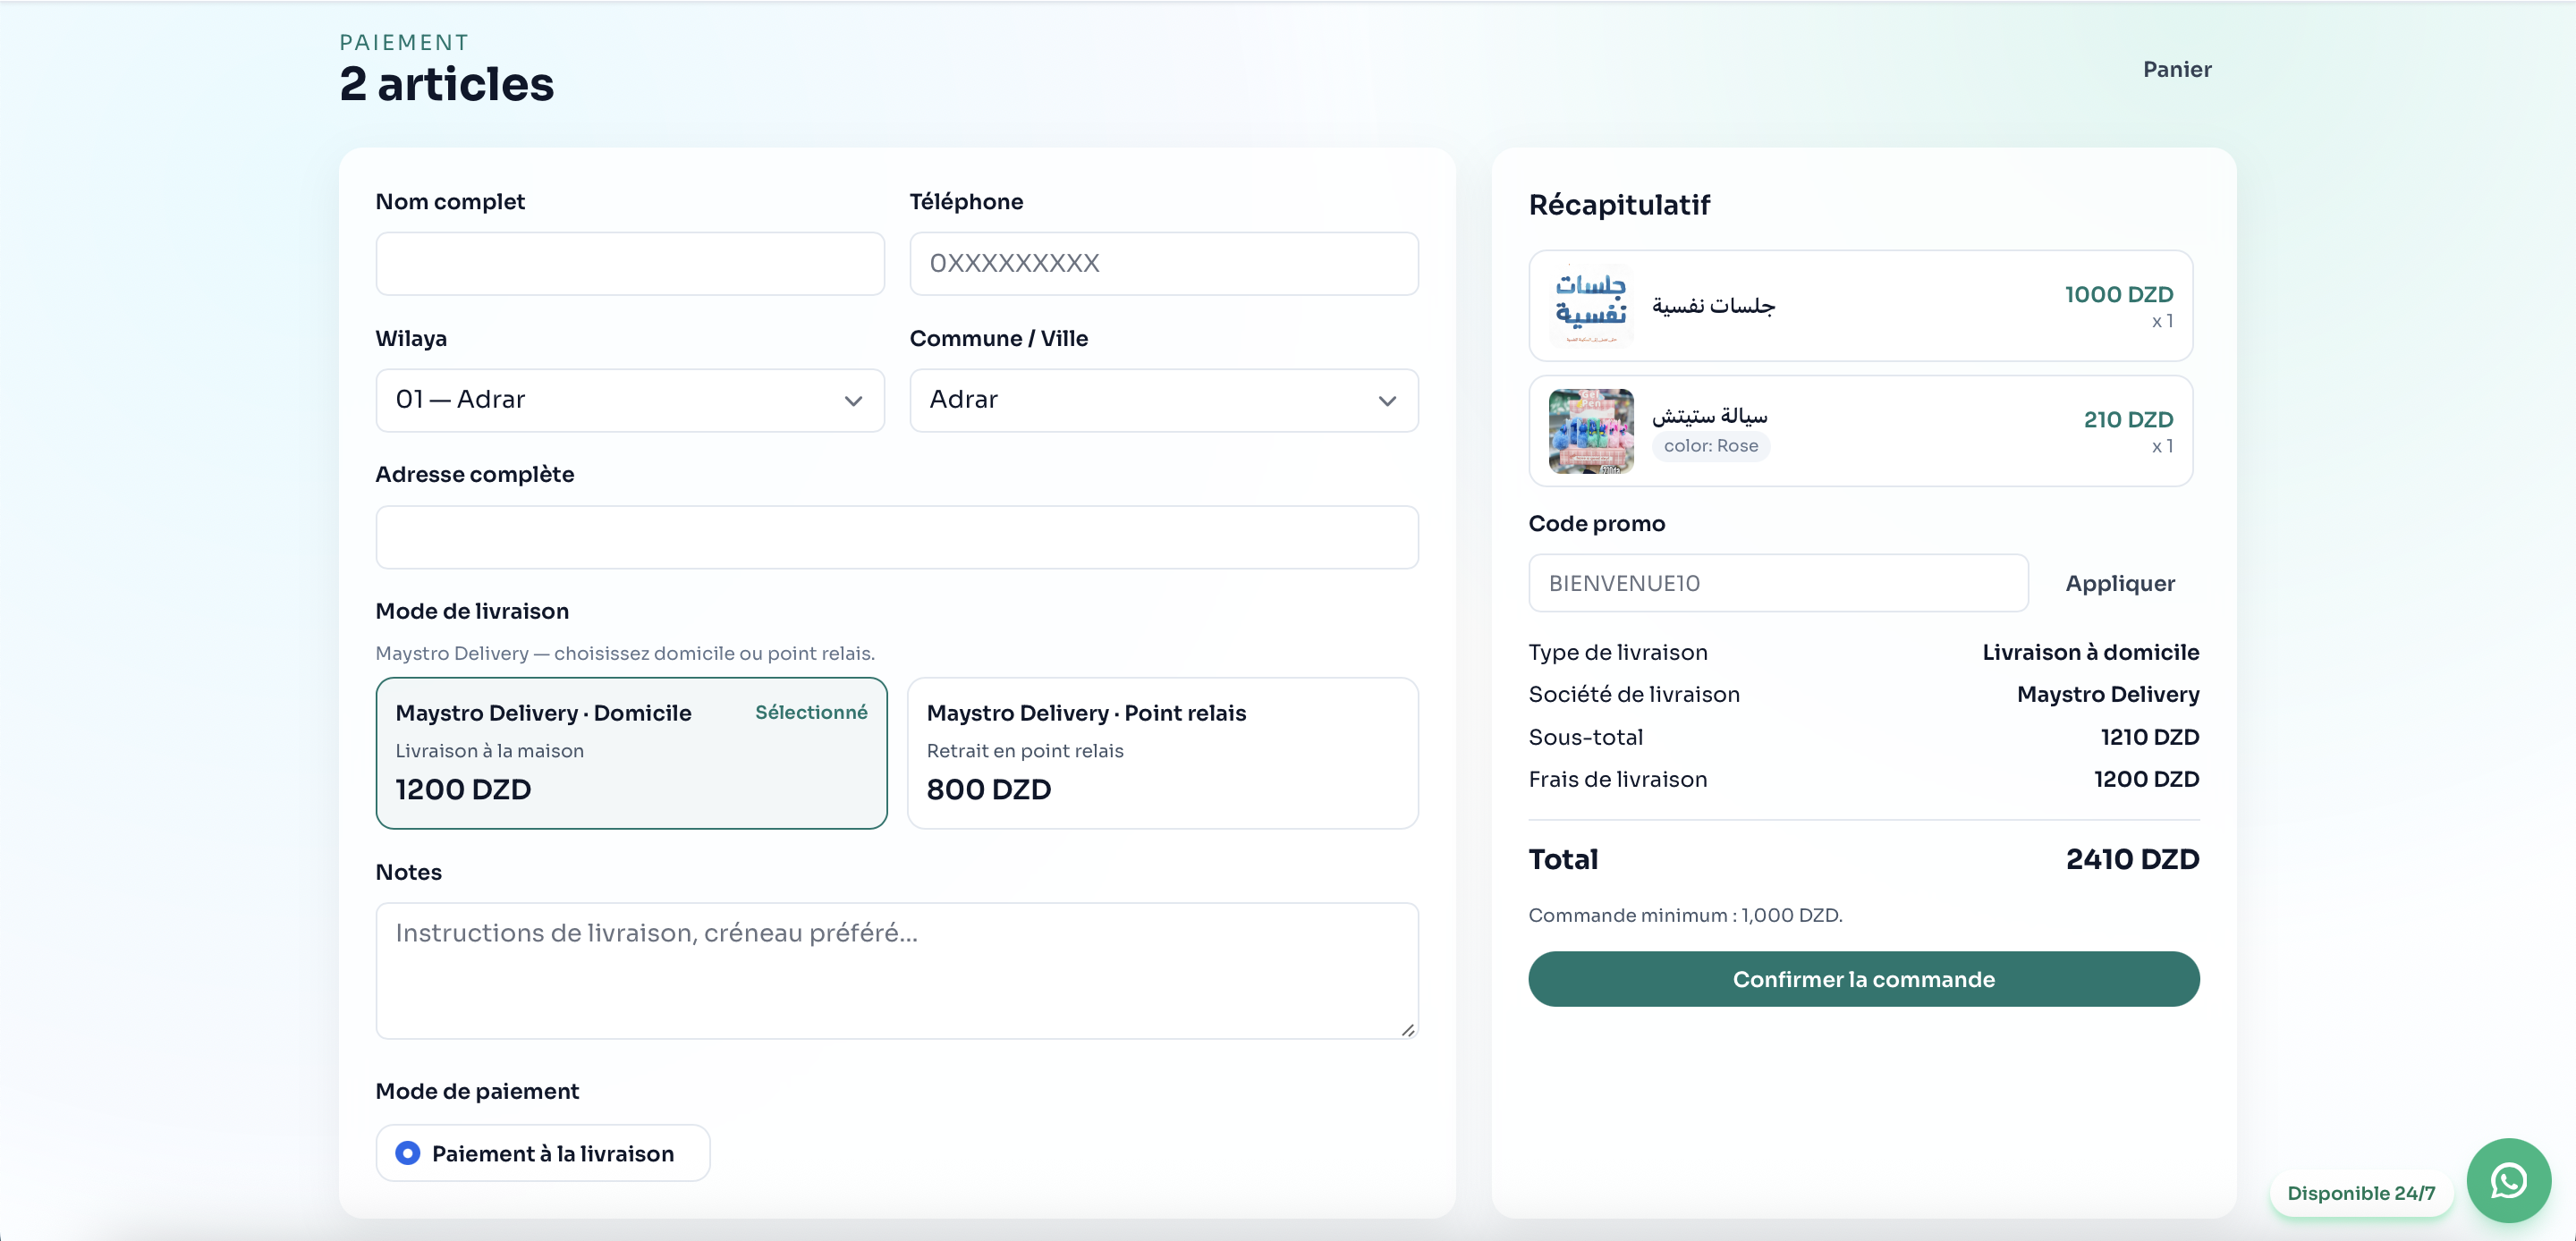Keep Maystro Delivery Domicile selected
The width and height of the screenshot is (2576, 1241).
point(631,753)
